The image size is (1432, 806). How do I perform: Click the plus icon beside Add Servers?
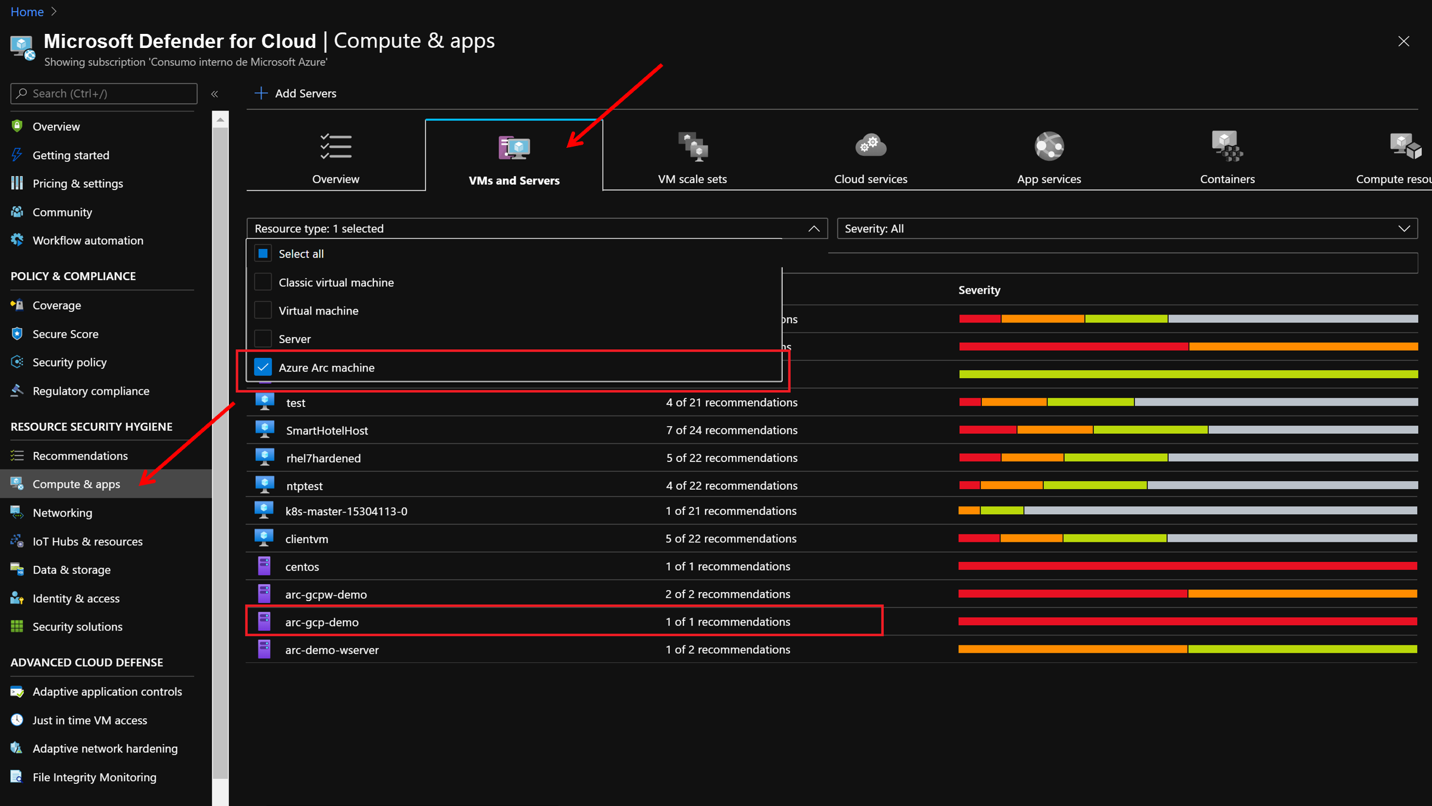(x=261, y=93)
